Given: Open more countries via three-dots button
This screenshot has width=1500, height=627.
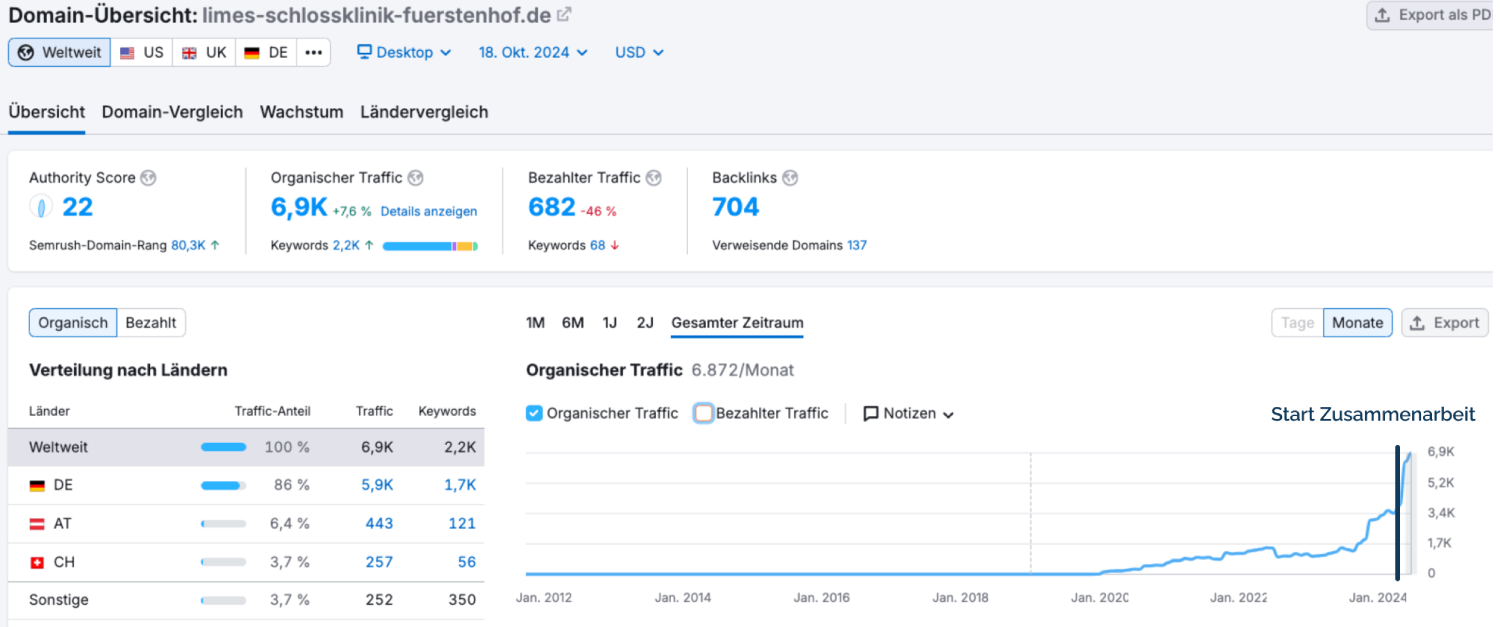Looking at the screenshot, I should (x=313, y=53).
